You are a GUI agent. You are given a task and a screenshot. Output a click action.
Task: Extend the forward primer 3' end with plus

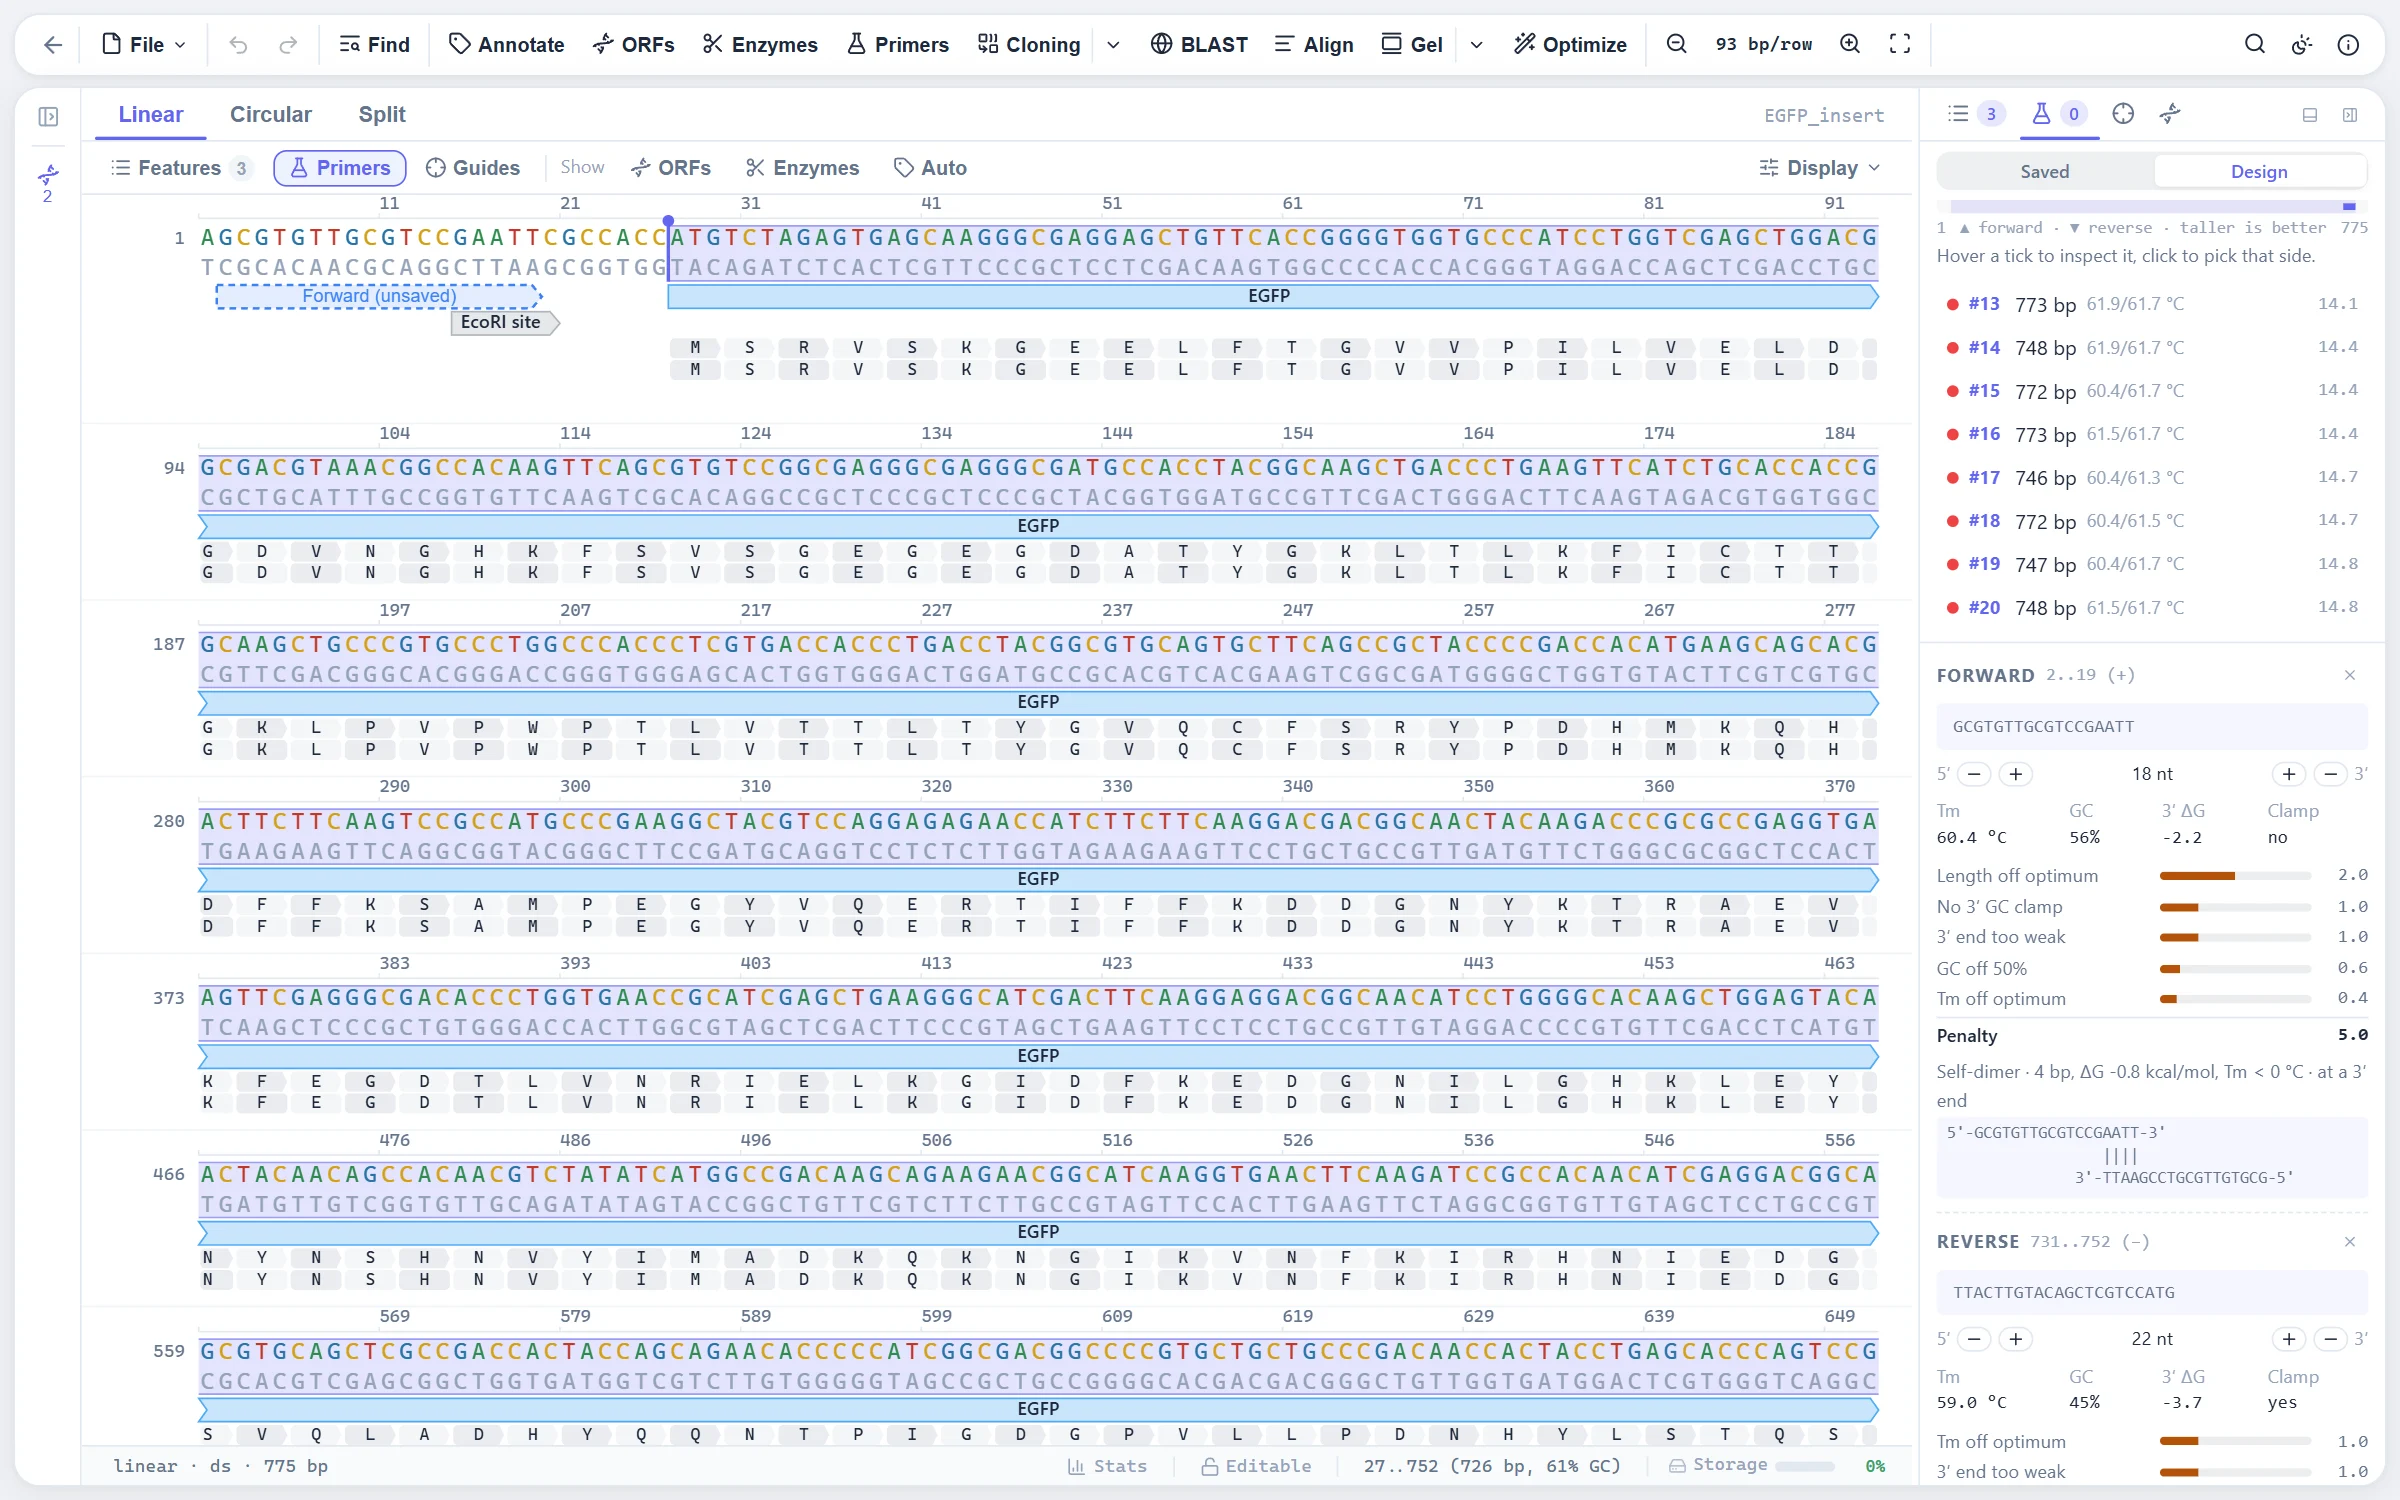click(x=2288, y=774)
